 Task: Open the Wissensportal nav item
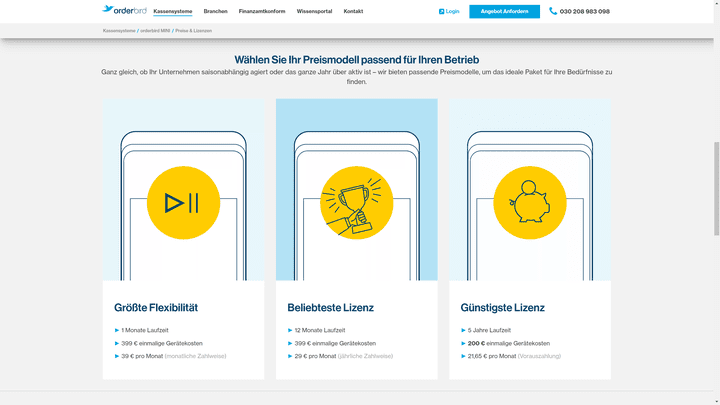point(314,12)
